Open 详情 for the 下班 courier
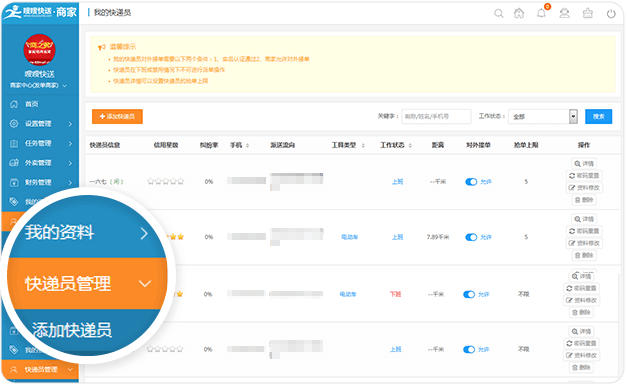Screen dimensions: 627x384 coord(581,276)
